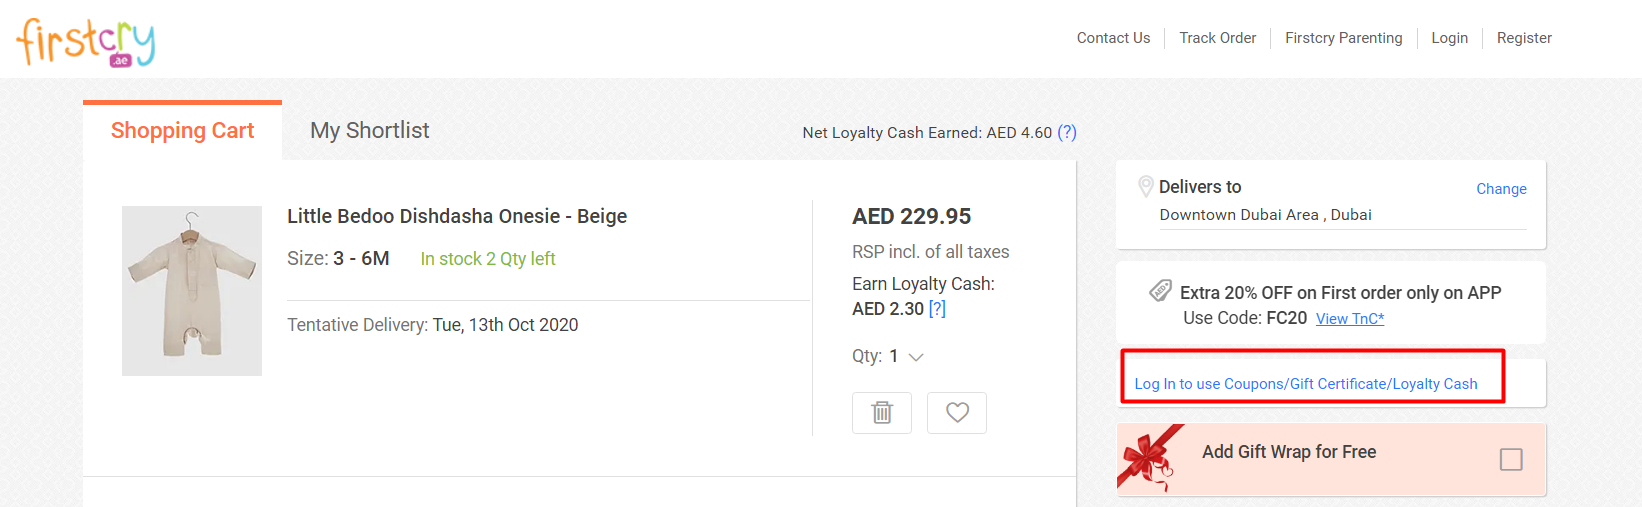The width and height of the screenshot is (1642, 507).
Task: Open the Track Order page
Action: coord(1217,38)
